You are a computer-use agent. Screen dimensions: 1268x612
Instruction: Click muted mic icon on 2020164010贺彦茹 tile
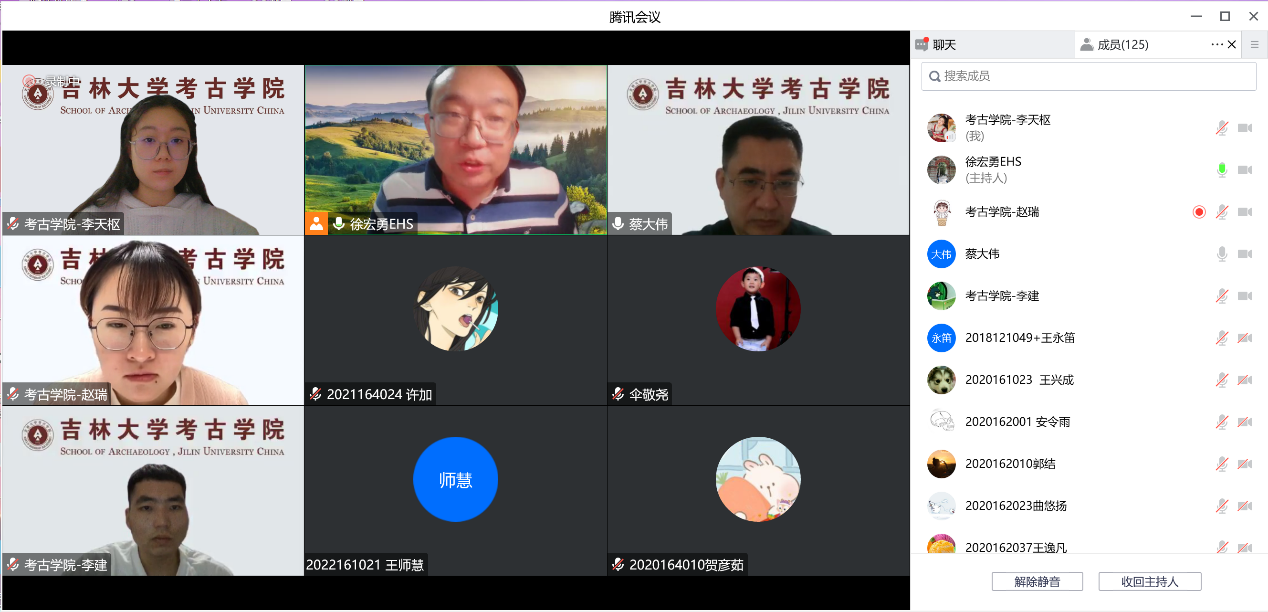point(619,564)
